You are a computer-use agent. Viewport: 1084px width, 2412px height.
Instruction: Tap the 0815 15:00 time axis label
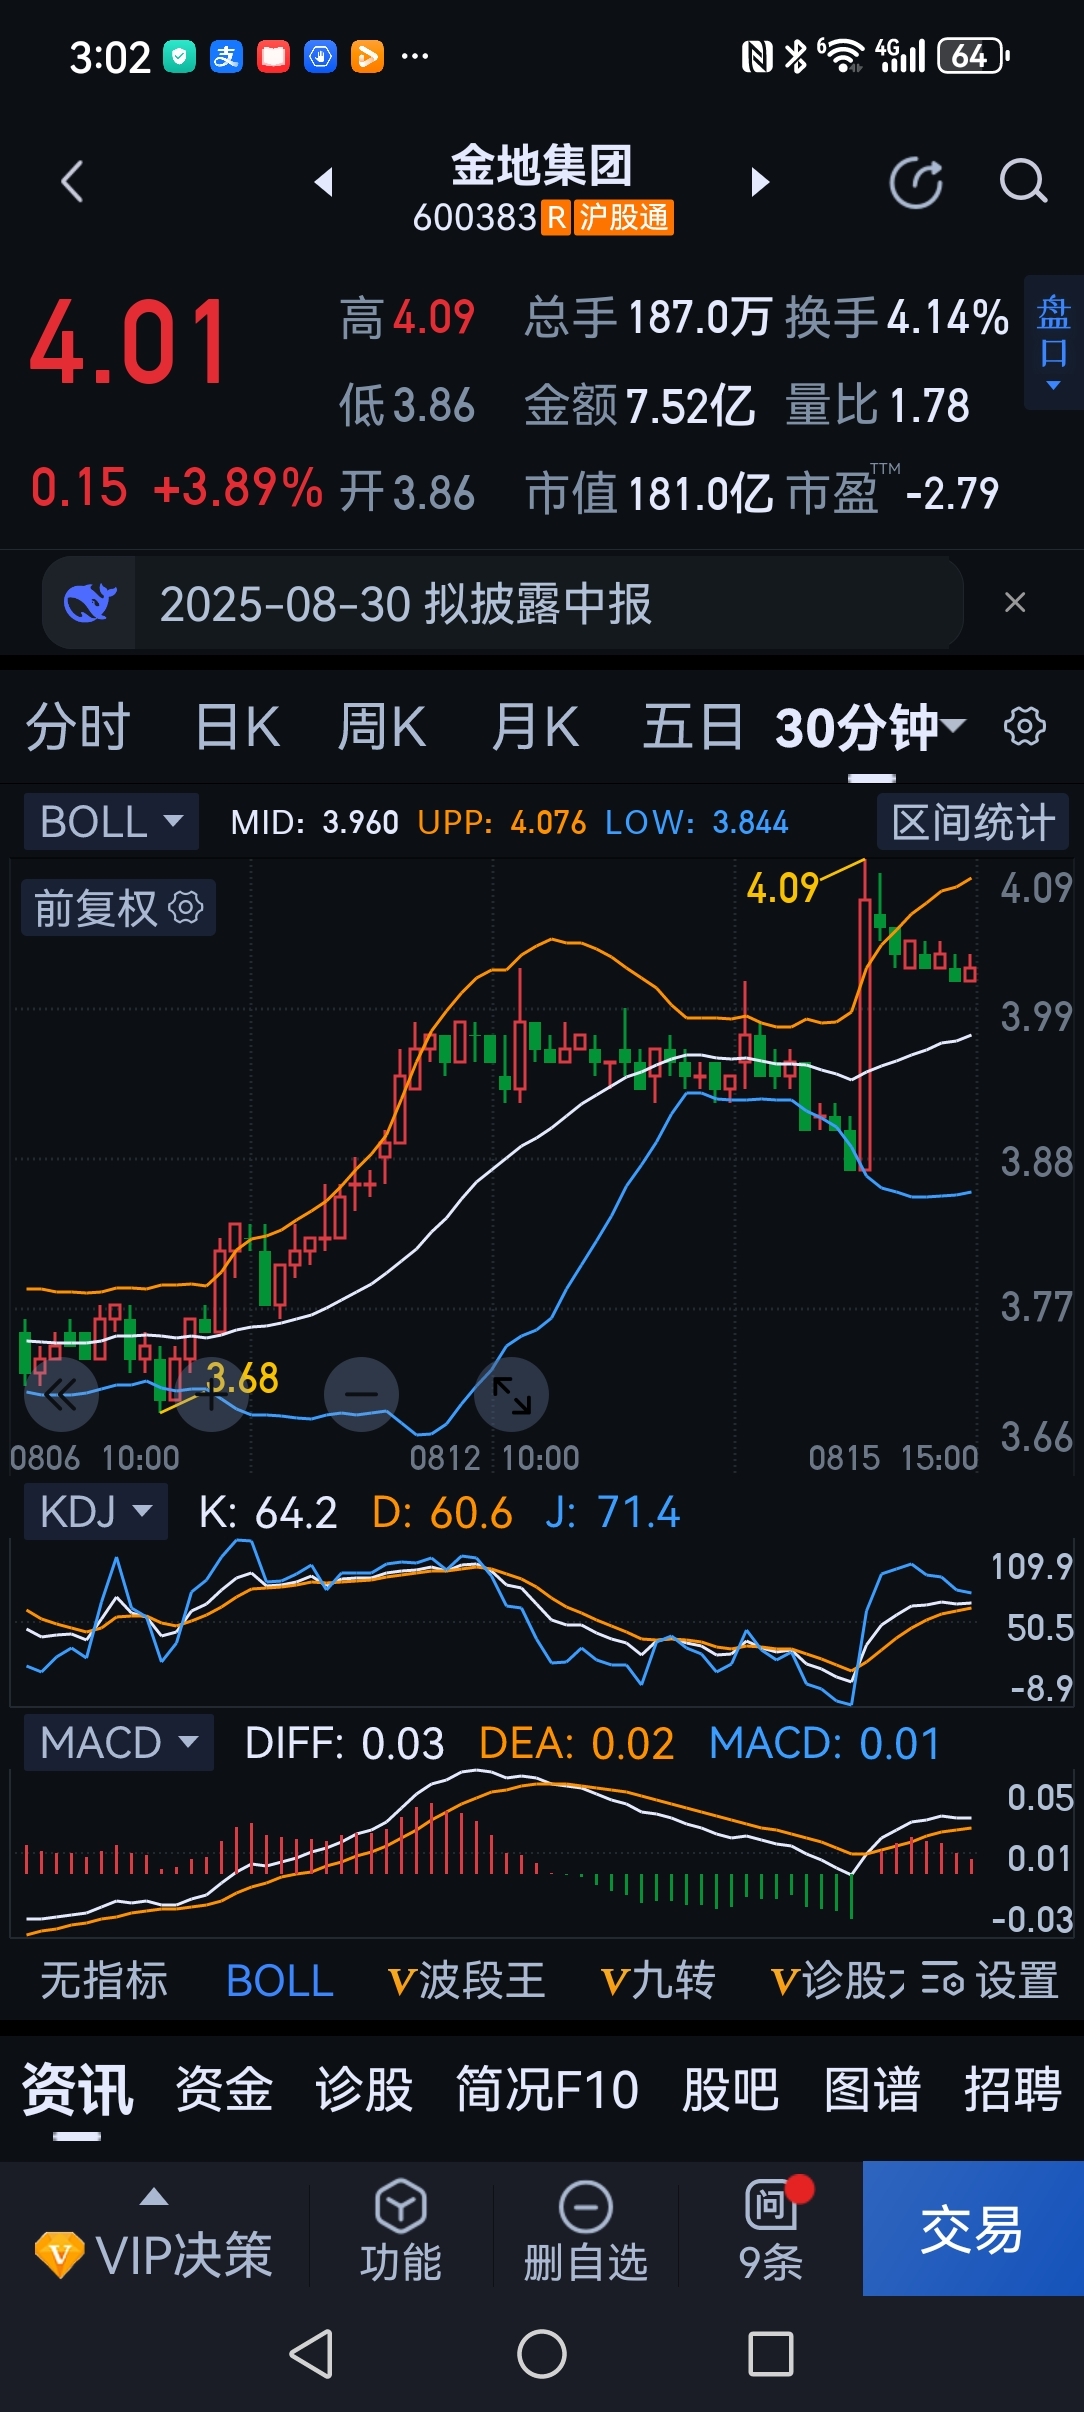(x=893, y=1457)
